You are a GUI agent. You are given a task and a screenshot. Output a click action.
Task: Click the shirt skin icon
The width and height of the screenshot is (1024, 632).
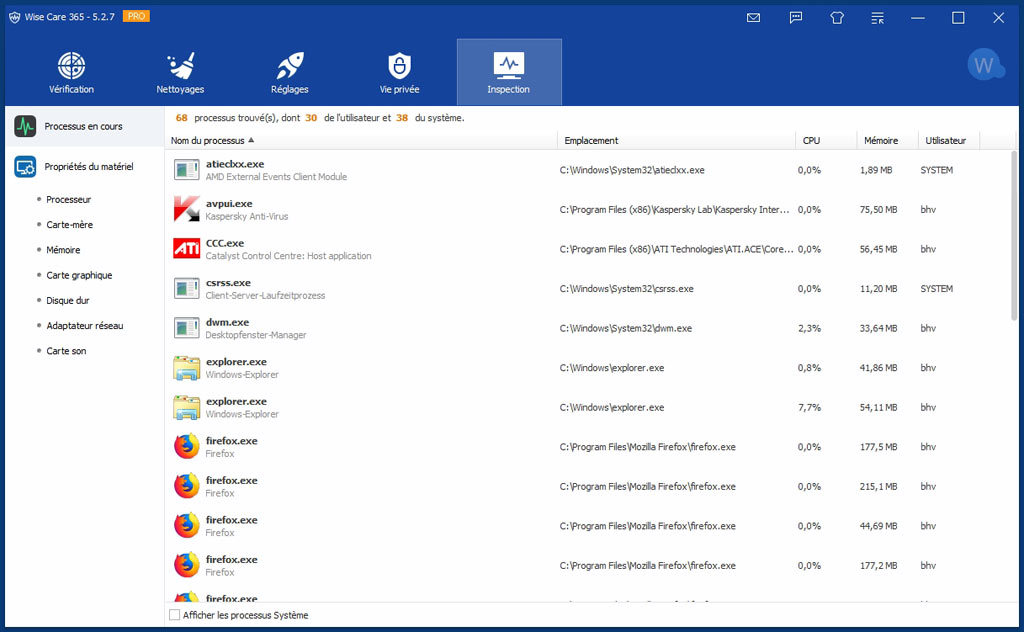coord(837,18)
